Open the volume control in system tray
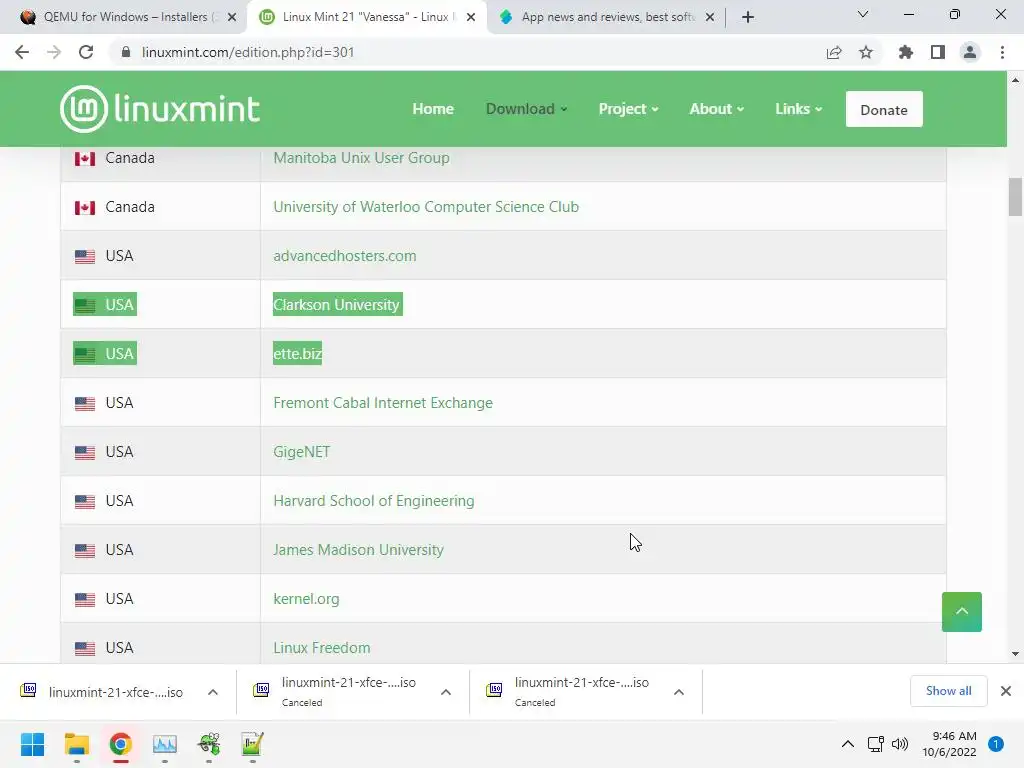The height and width of the screenshot is (768, 1024). point(900,744)
